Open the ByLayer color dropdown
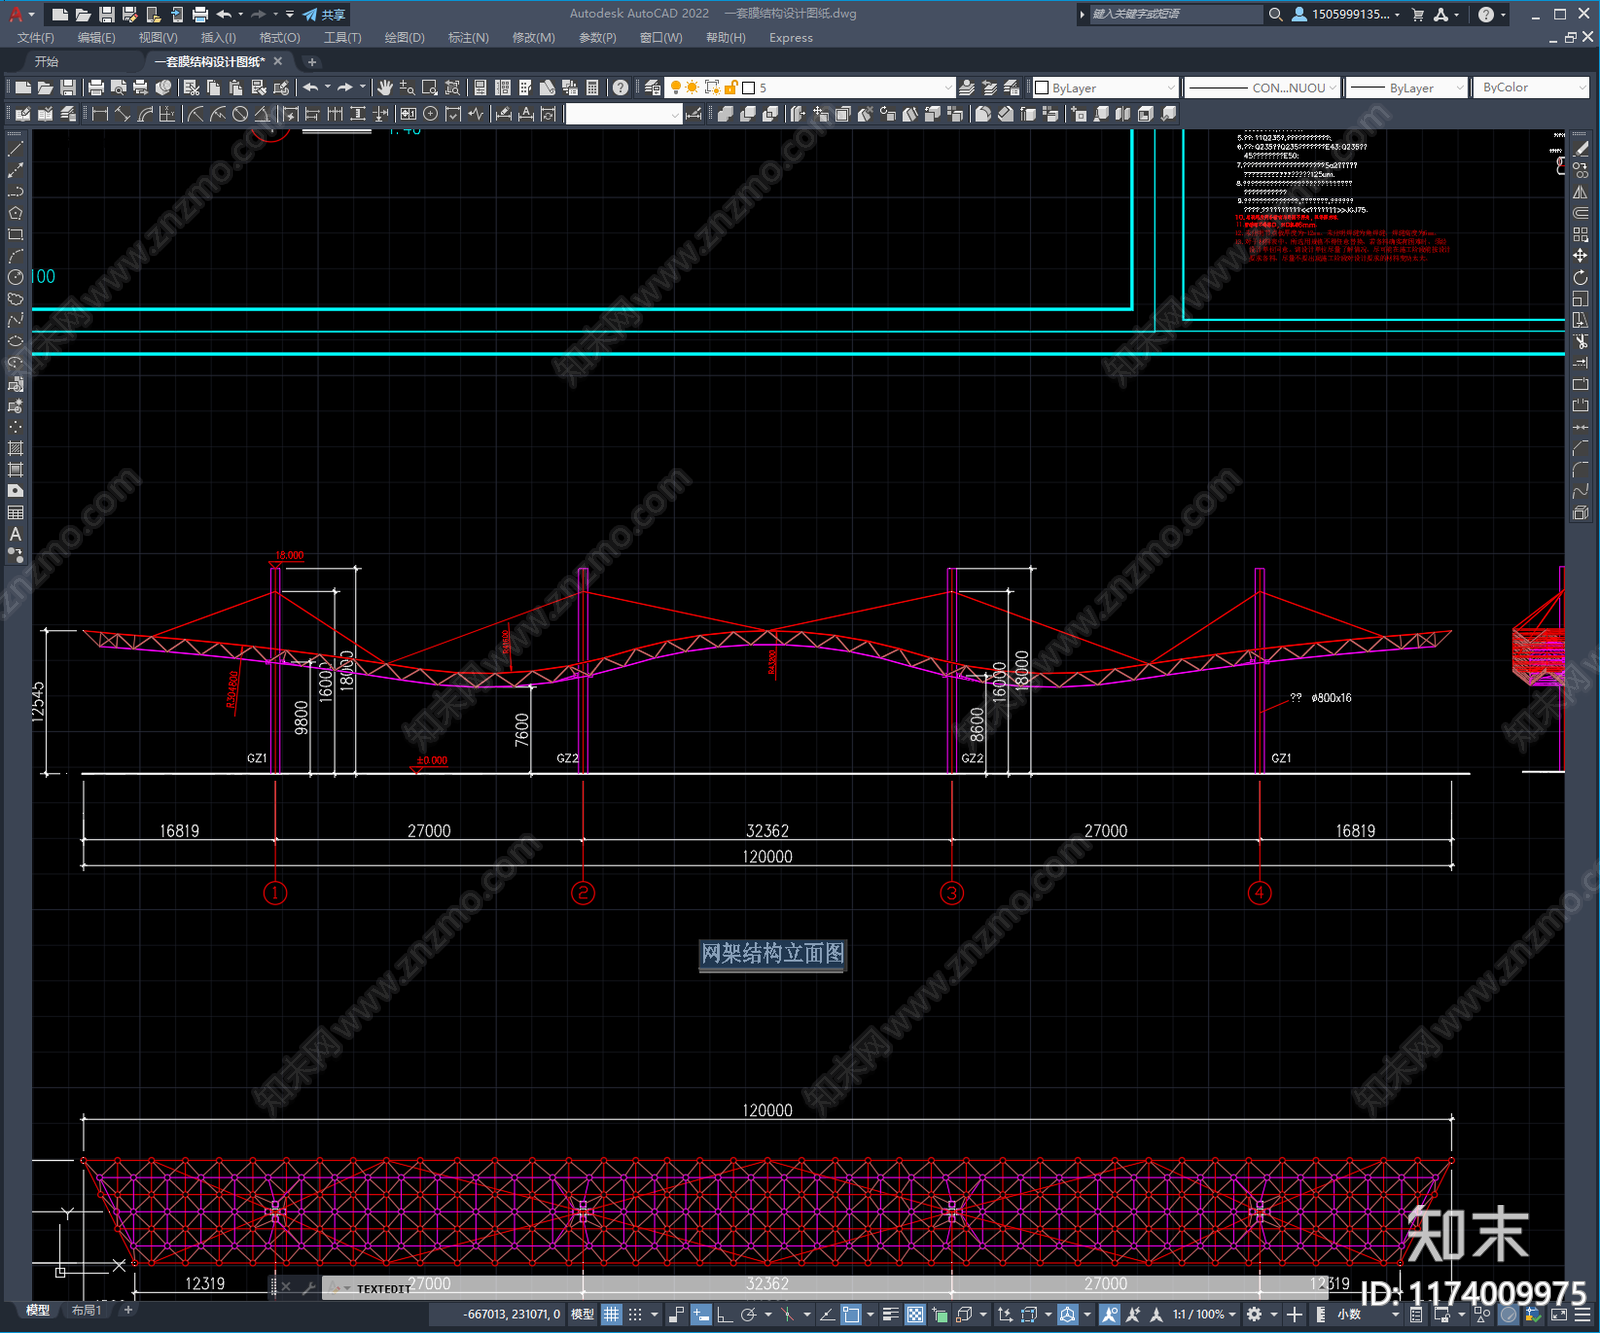The height and width of the screenshot is (1333, 1600). click(x=1105, y=88)
